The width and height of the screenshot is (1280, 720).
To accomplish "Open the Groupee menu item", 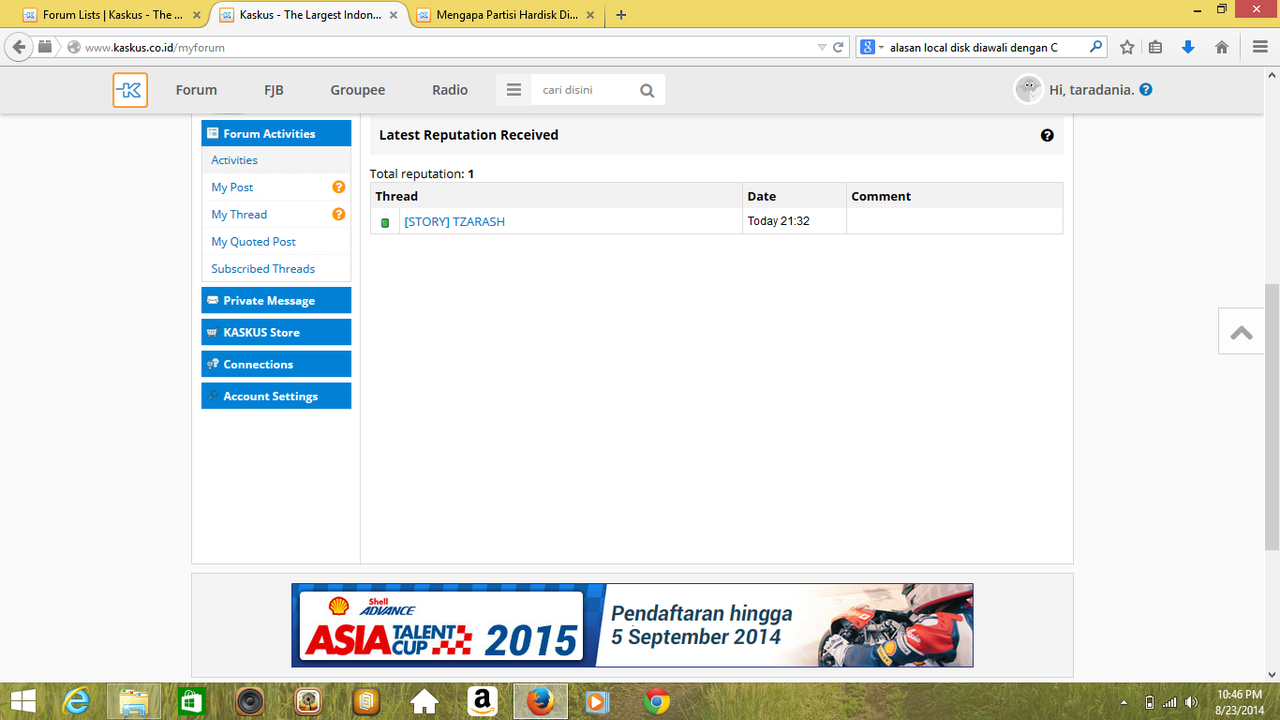I will [358, 90].
